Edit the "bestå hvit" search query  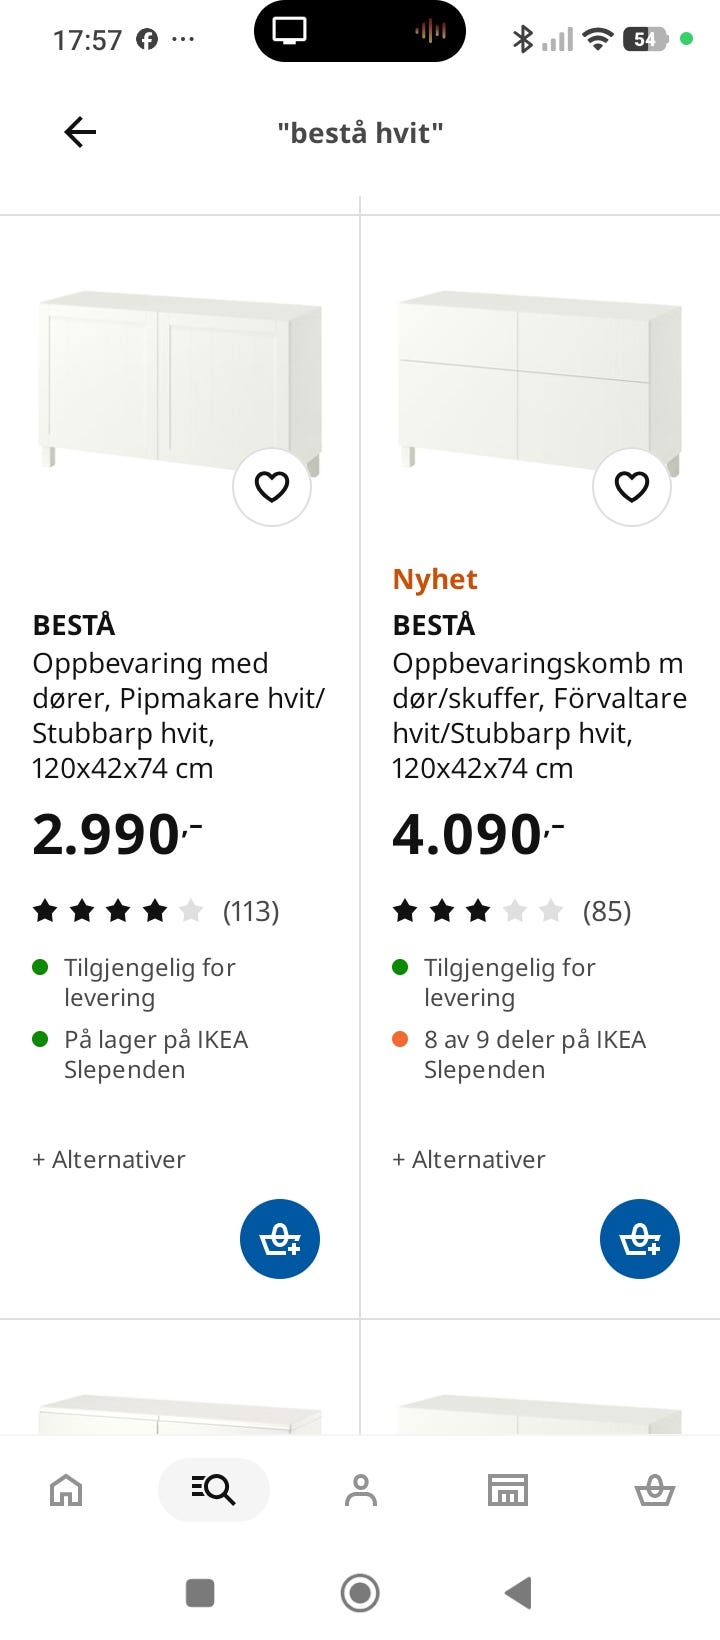(x=360, y=133)
